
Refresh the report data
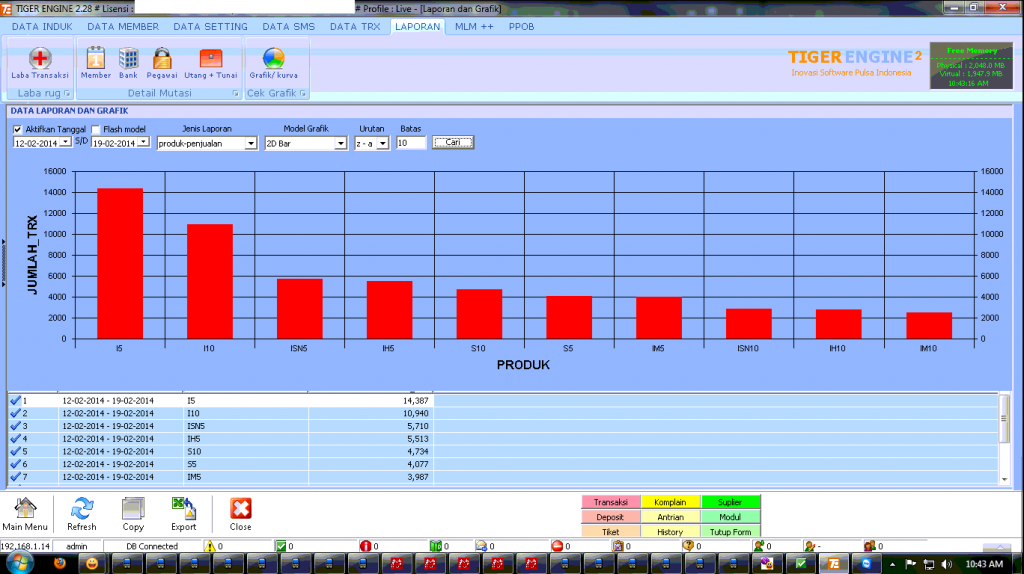[82, 514]
